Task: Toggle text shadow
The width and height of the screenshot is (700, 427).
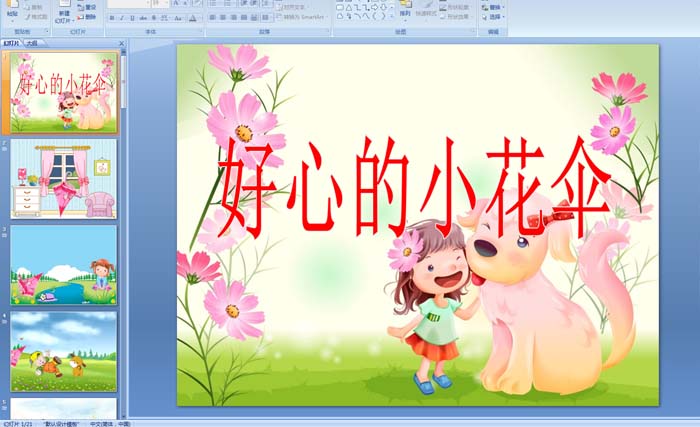Action: pos(154,18)
